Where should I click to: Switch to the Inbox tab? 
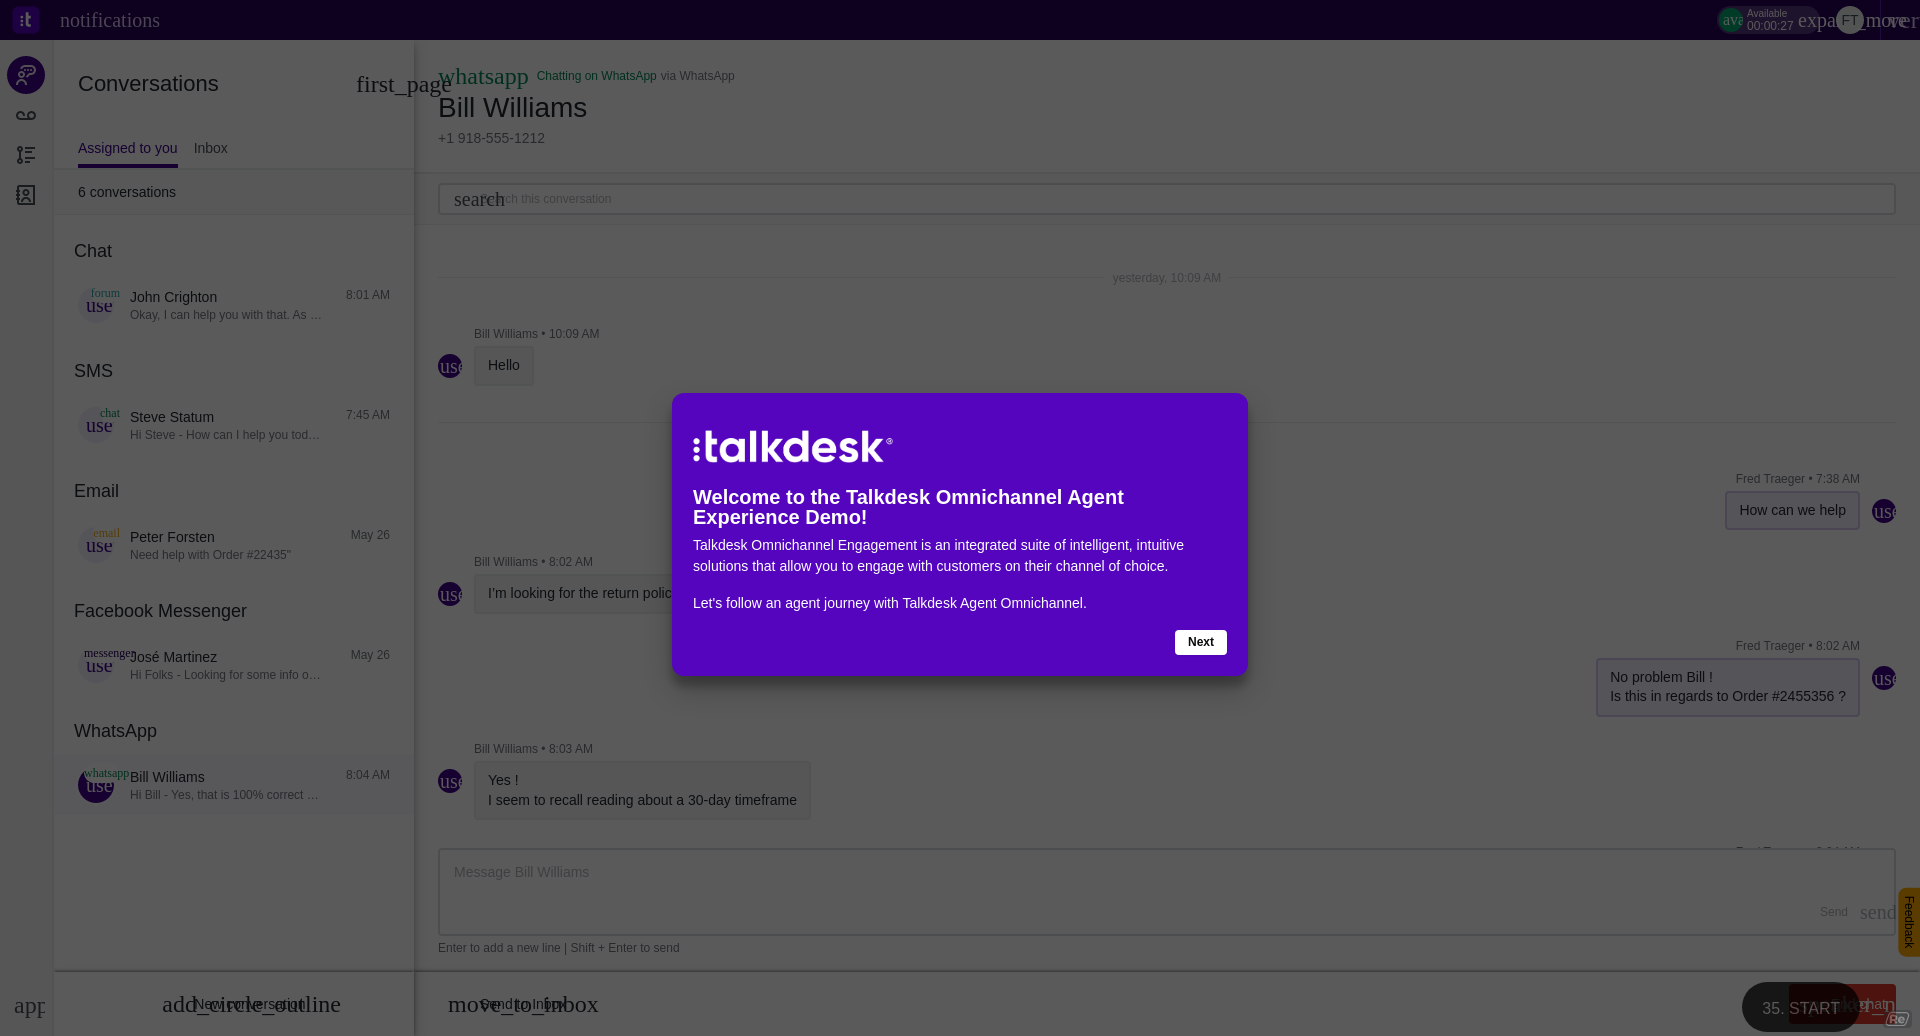tap(210, 148)
